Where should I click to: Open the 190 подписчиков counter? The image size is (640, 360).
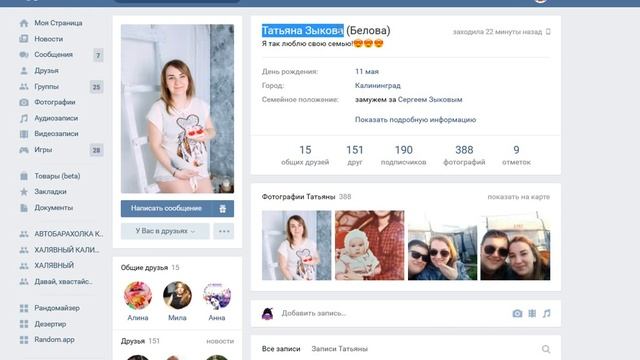403,156
